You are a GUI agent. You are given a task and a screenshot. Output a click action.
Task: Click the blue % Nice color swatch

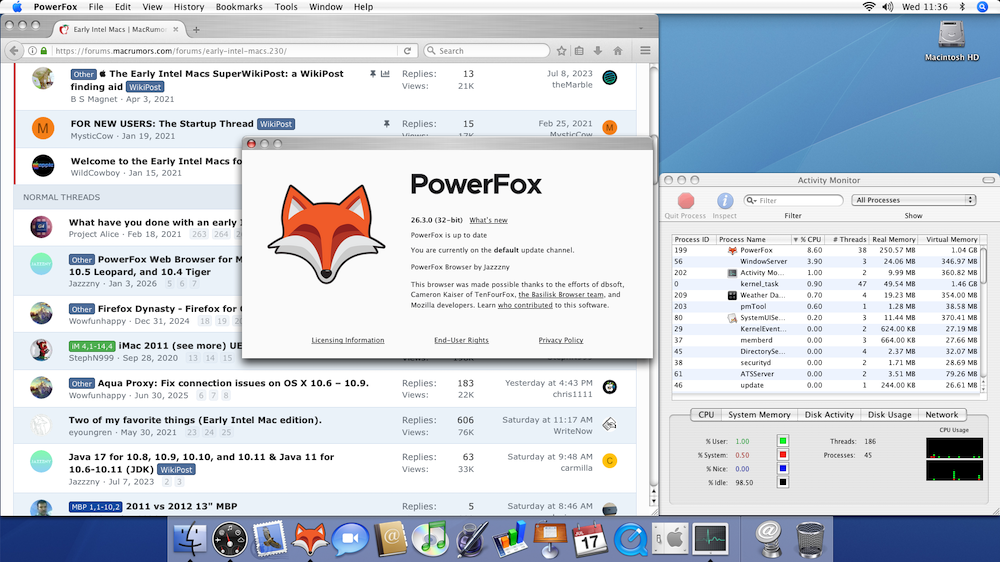click(x=783, y=468)
